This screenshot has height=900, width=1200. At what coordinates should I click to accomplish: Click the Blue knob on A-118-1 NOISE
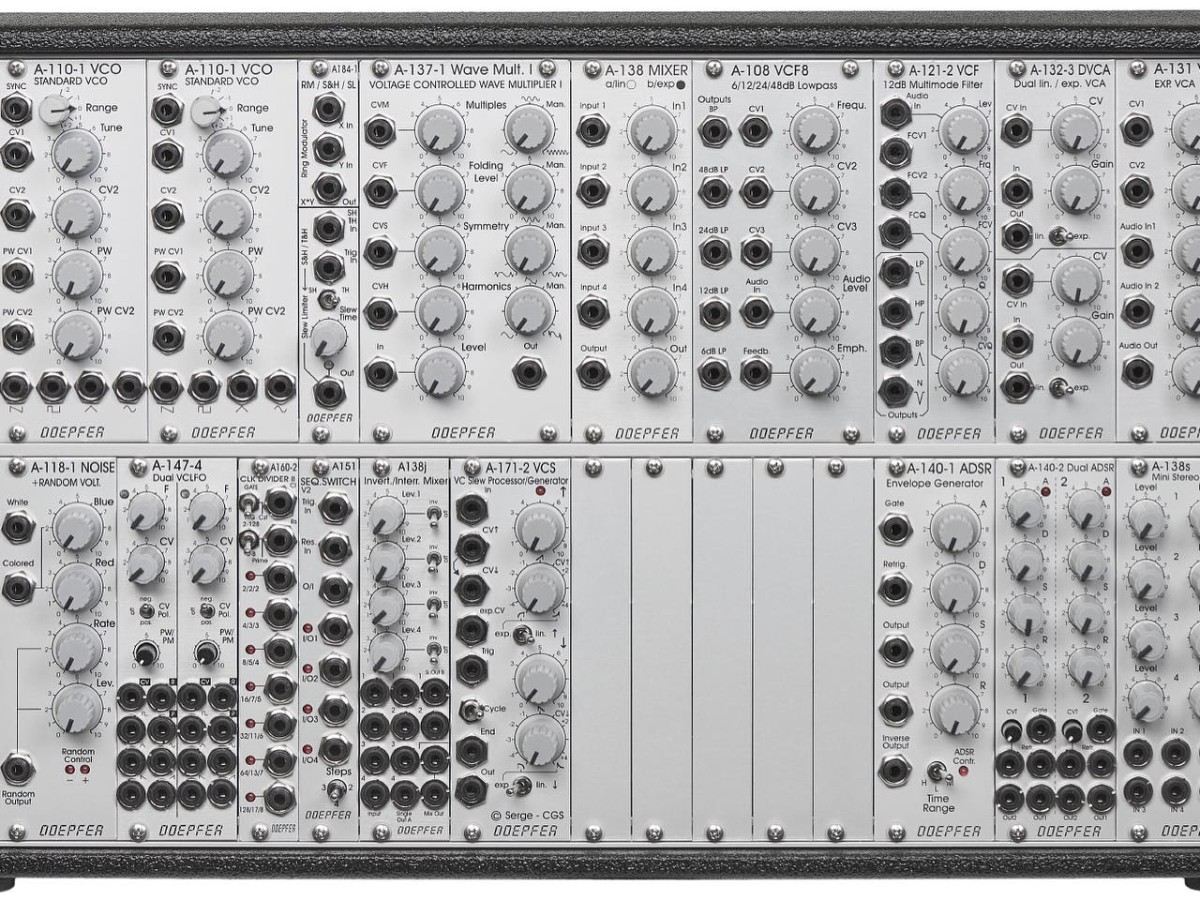[77, 527]
